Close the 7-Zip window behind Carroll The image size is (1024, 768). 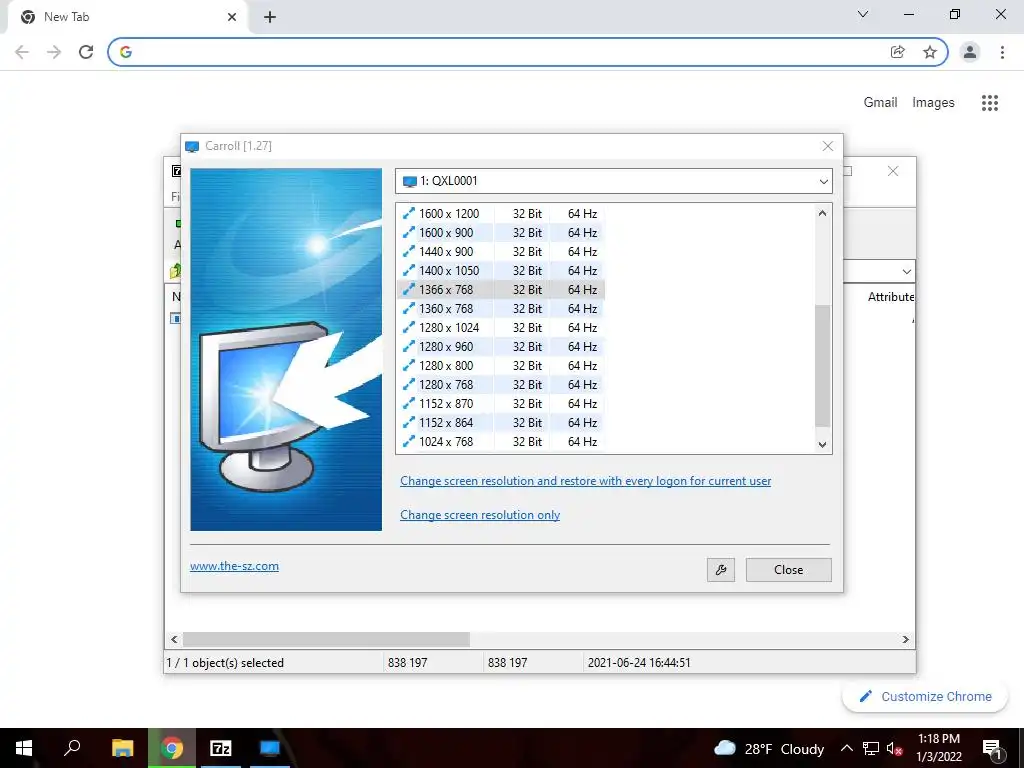tap(893, 171)
